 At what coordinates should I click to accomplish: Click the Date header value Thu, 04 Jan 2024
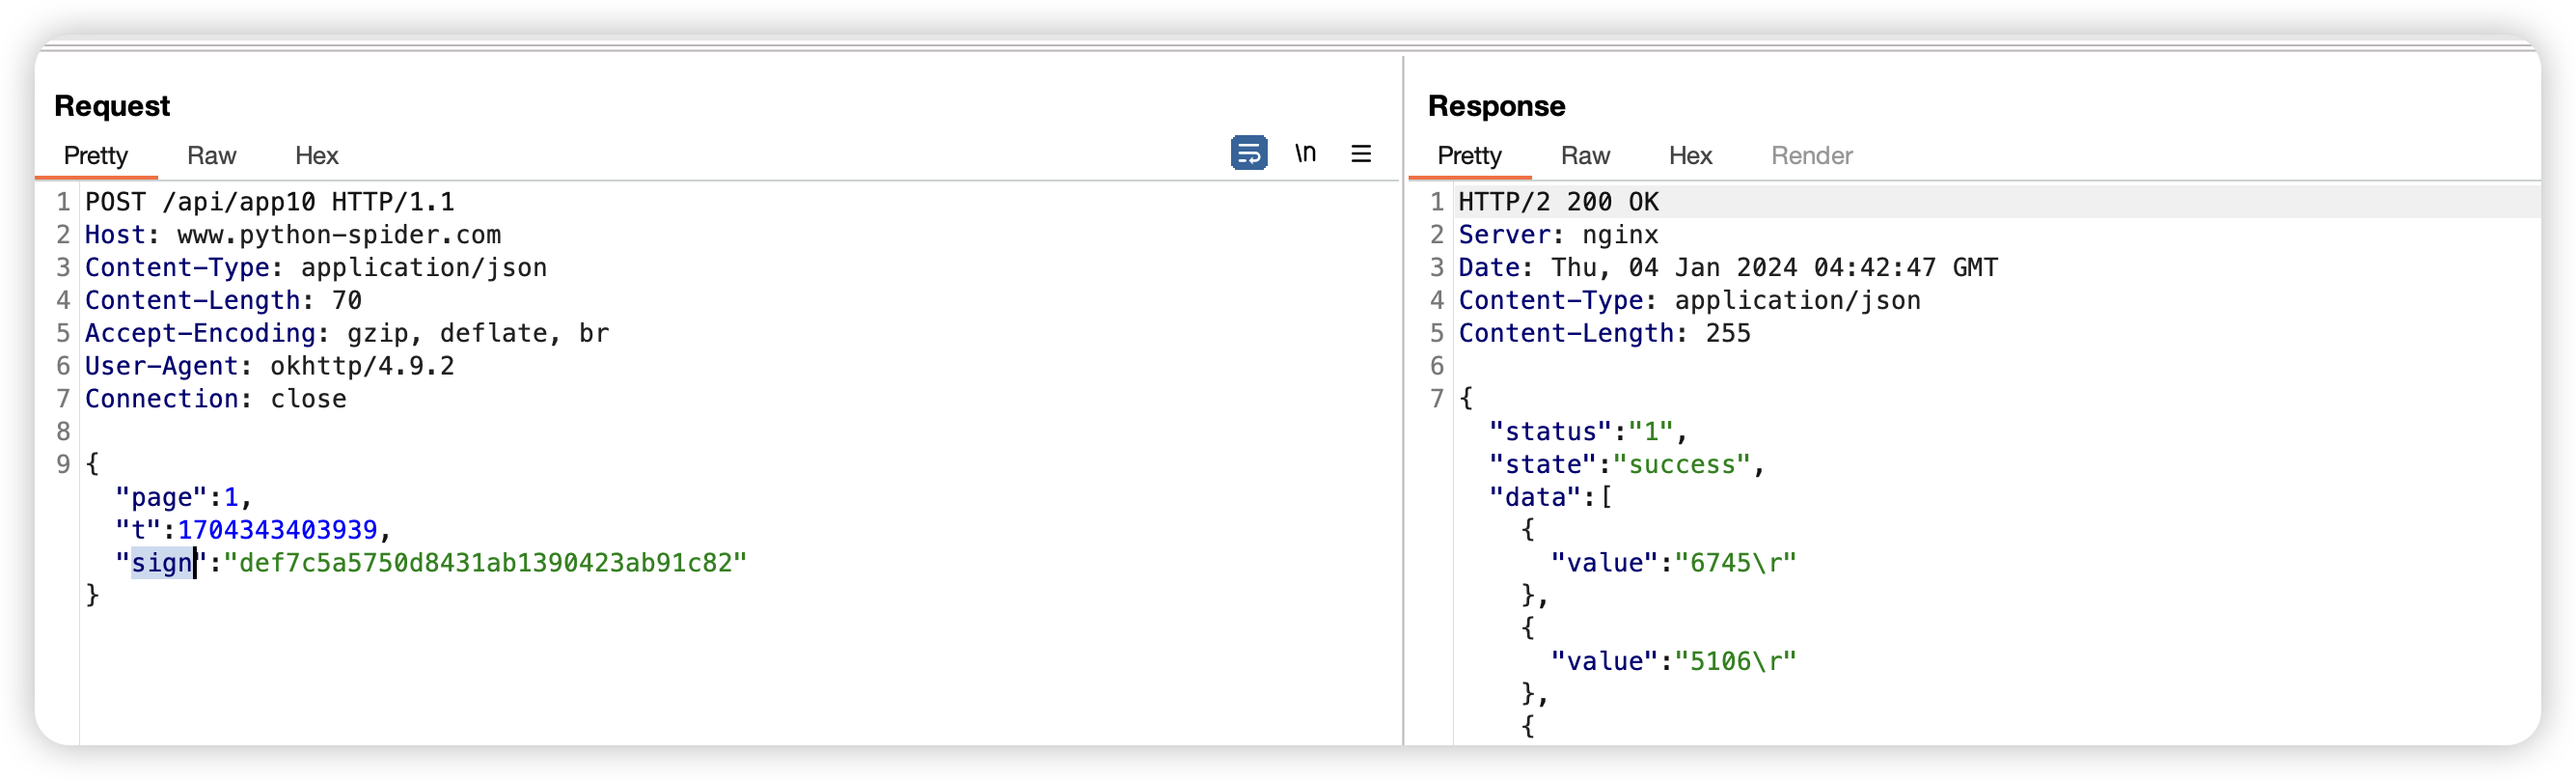[x=1774, y=268]
